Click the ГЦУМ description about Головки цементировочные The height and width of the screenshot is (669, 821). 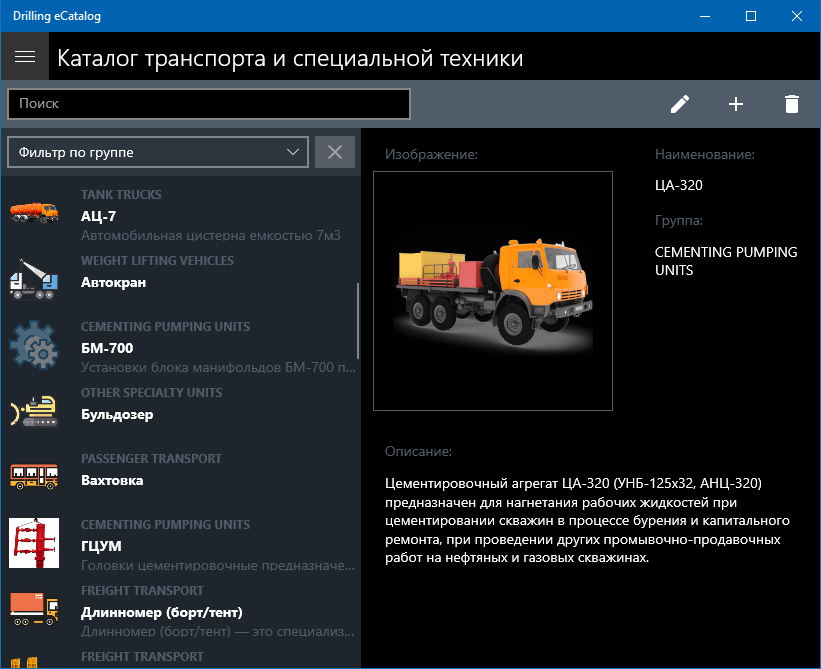tap(218, 565)
